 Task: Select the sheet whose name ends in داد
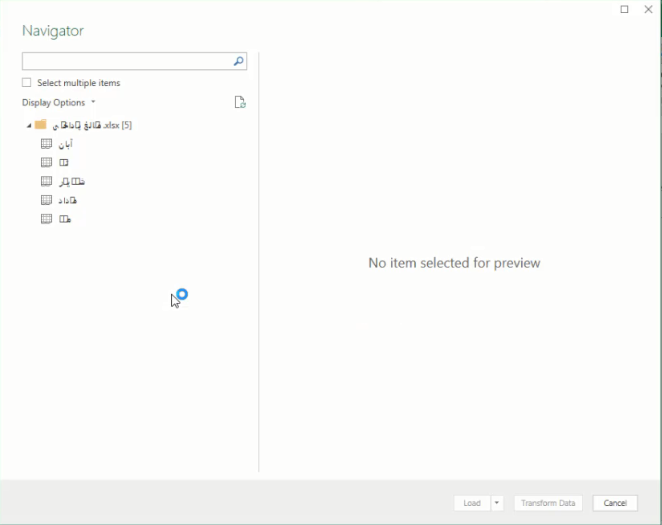pyautogui.click(x=68, y=200)
